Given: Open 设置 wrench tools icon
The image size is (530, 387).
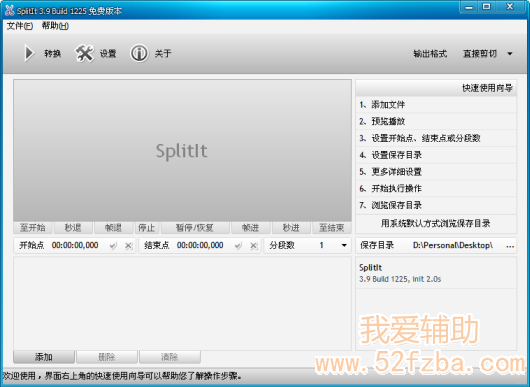Looking at the screenshot, I should click(x=84, y=53).
